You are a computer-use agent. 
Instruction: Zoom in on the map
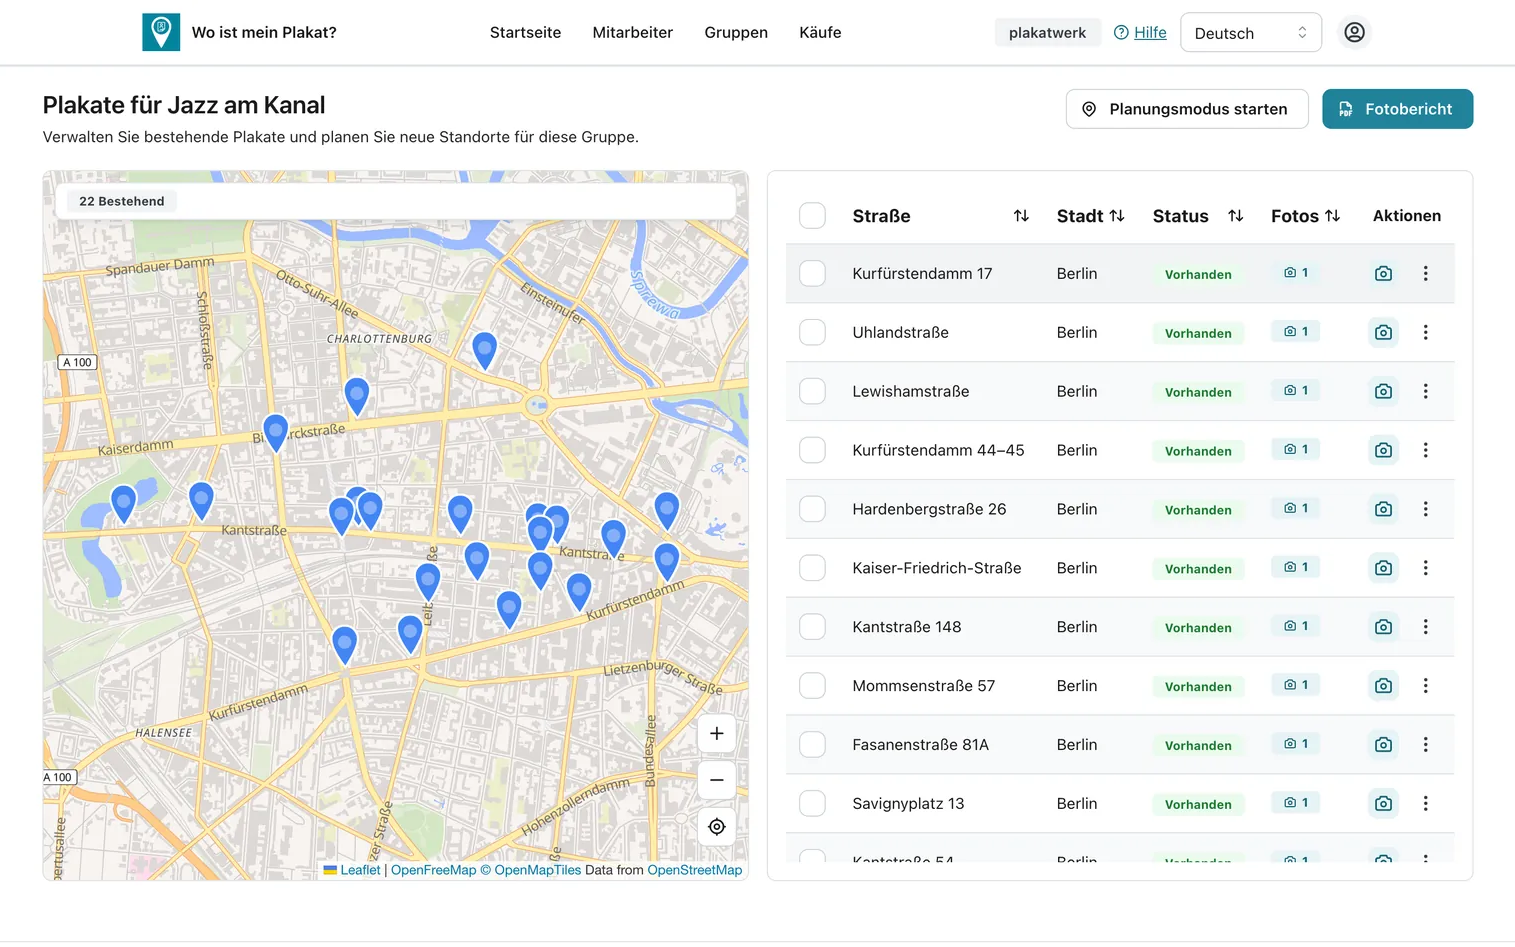point(717,734)
